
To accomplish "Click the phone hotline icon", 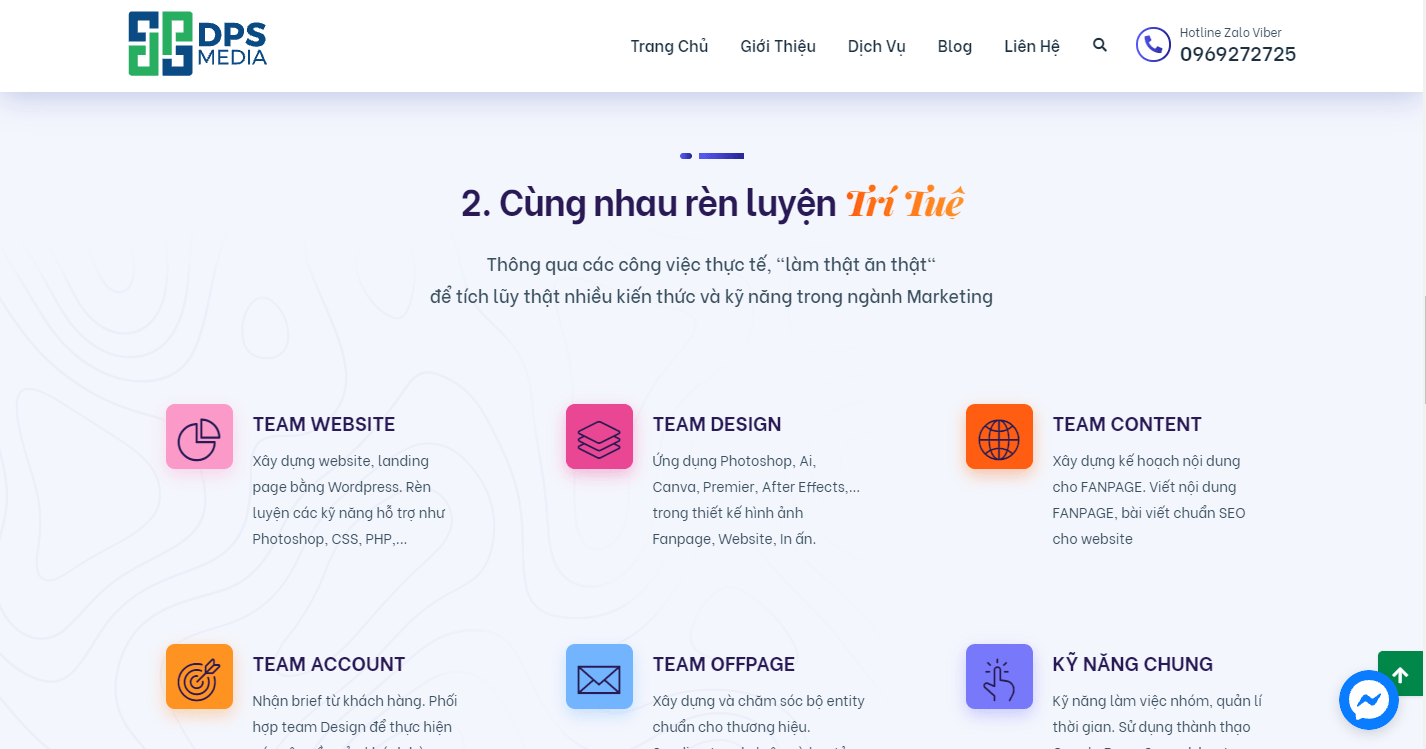I will click(x=1153, y=44).
